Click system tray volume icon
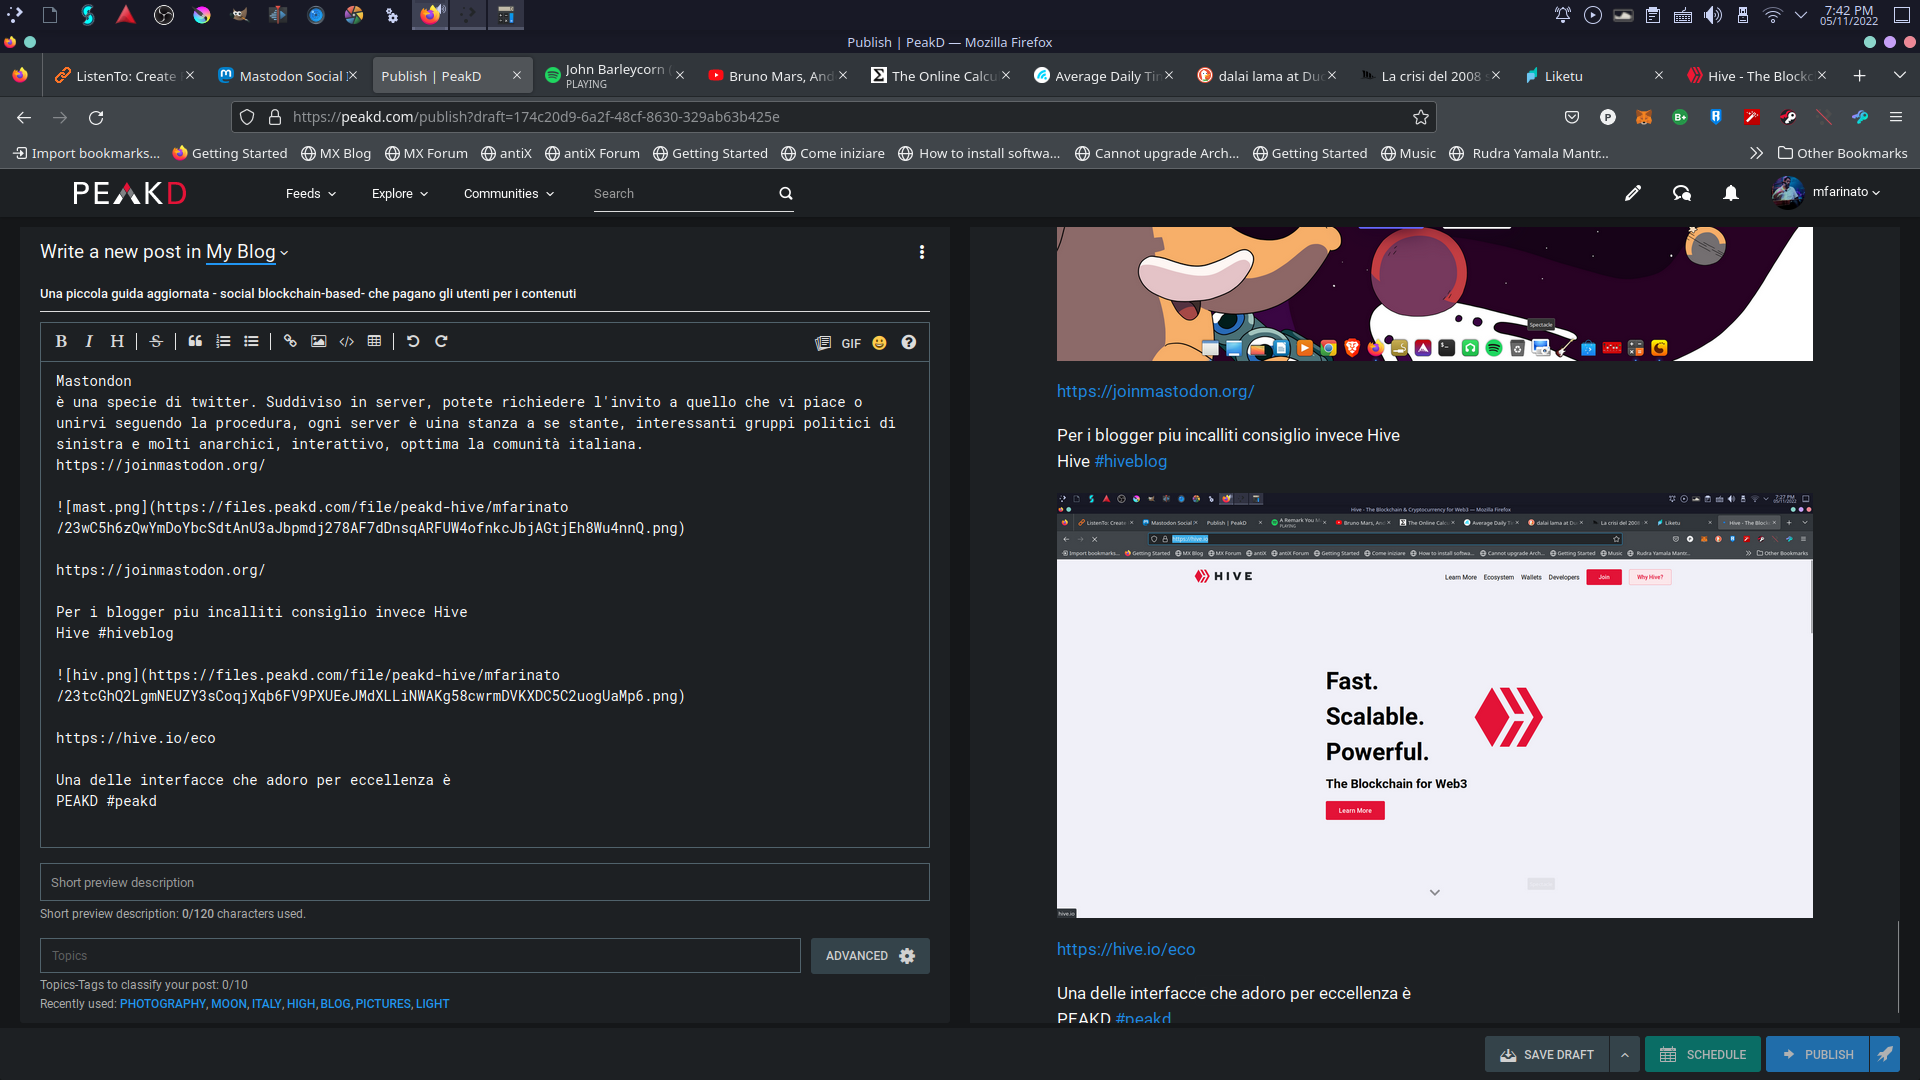 (x=1713, y=15)
